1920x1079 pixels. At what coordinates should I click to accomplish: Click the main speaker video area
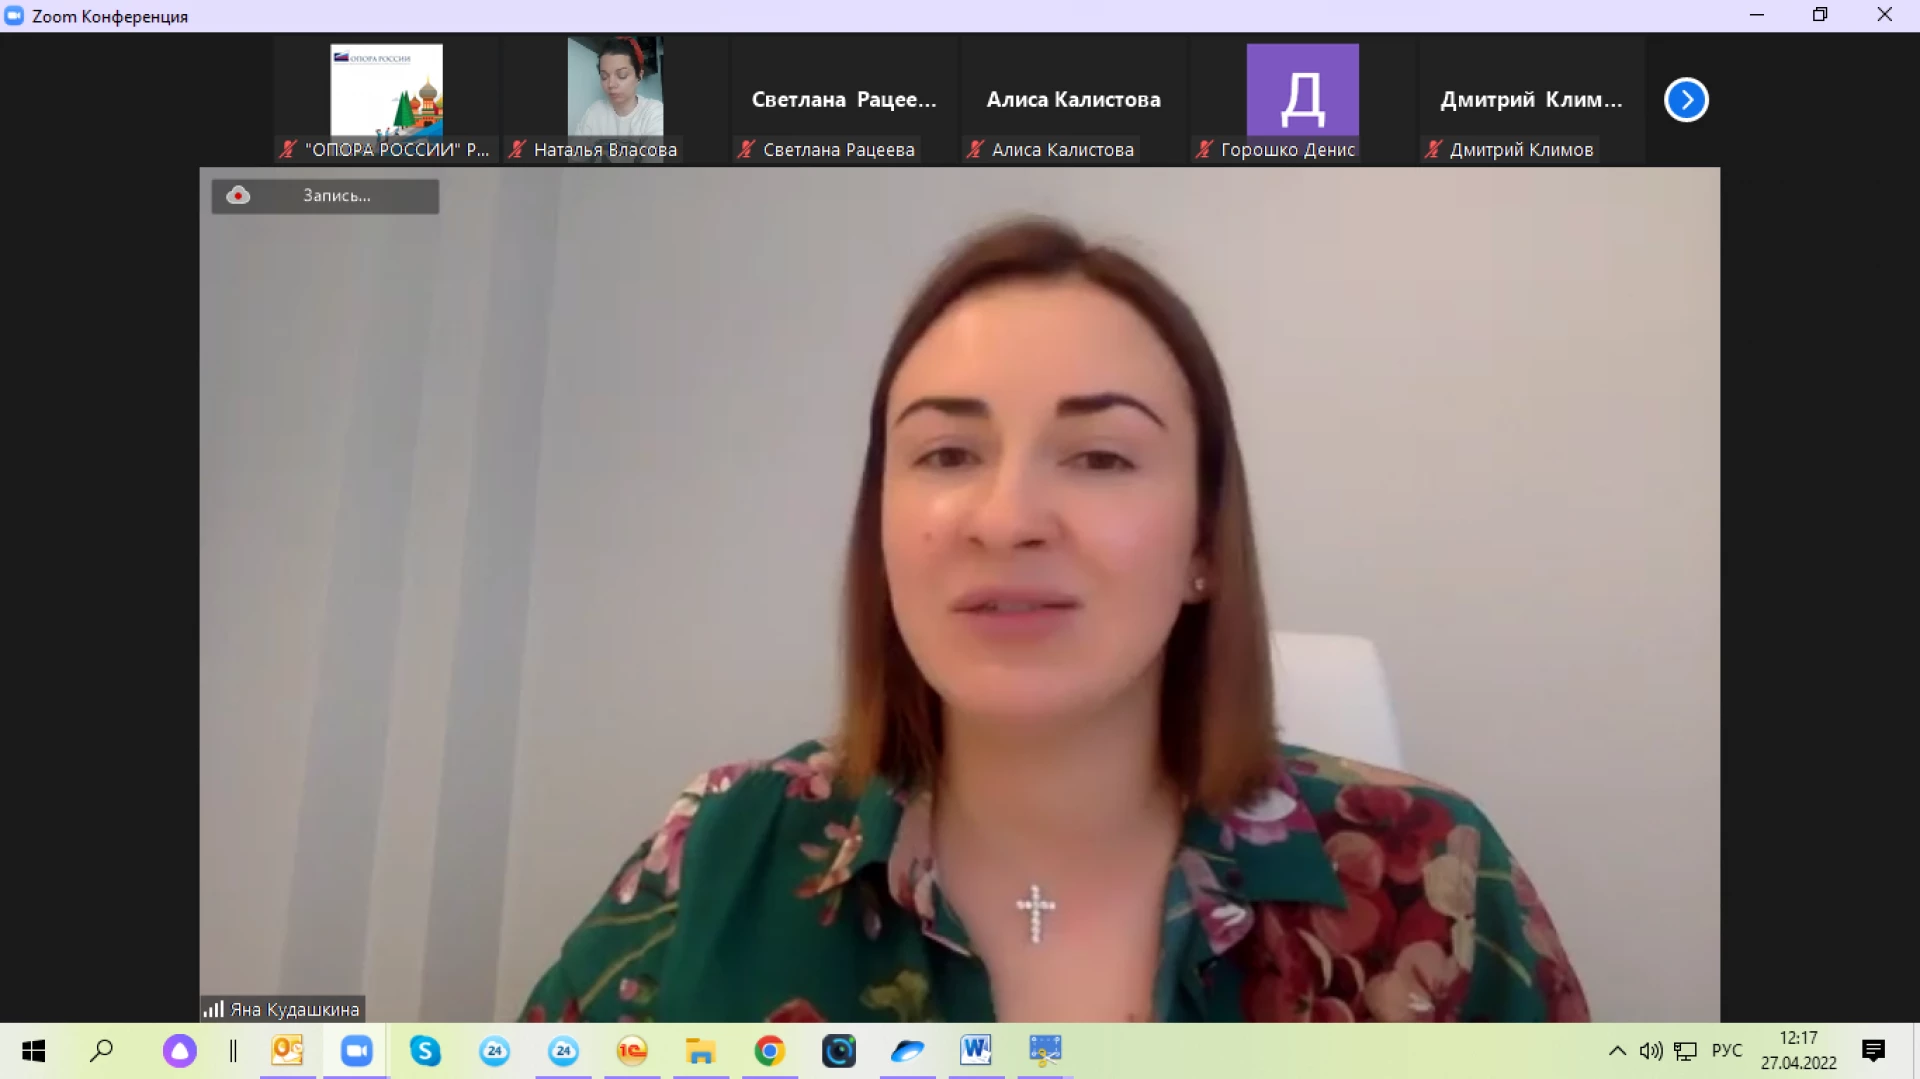pyautogui.click(x=960, y=594)
